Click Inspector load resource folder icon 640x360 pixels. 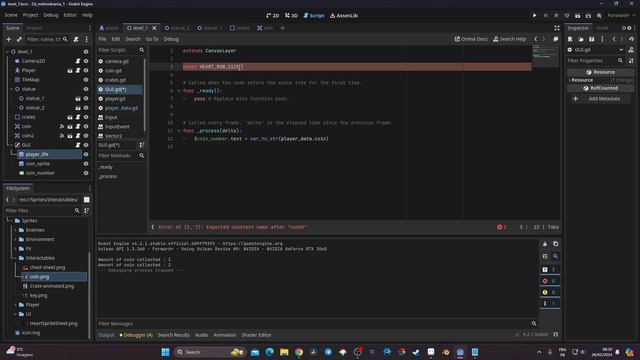(x=581, y=39)
